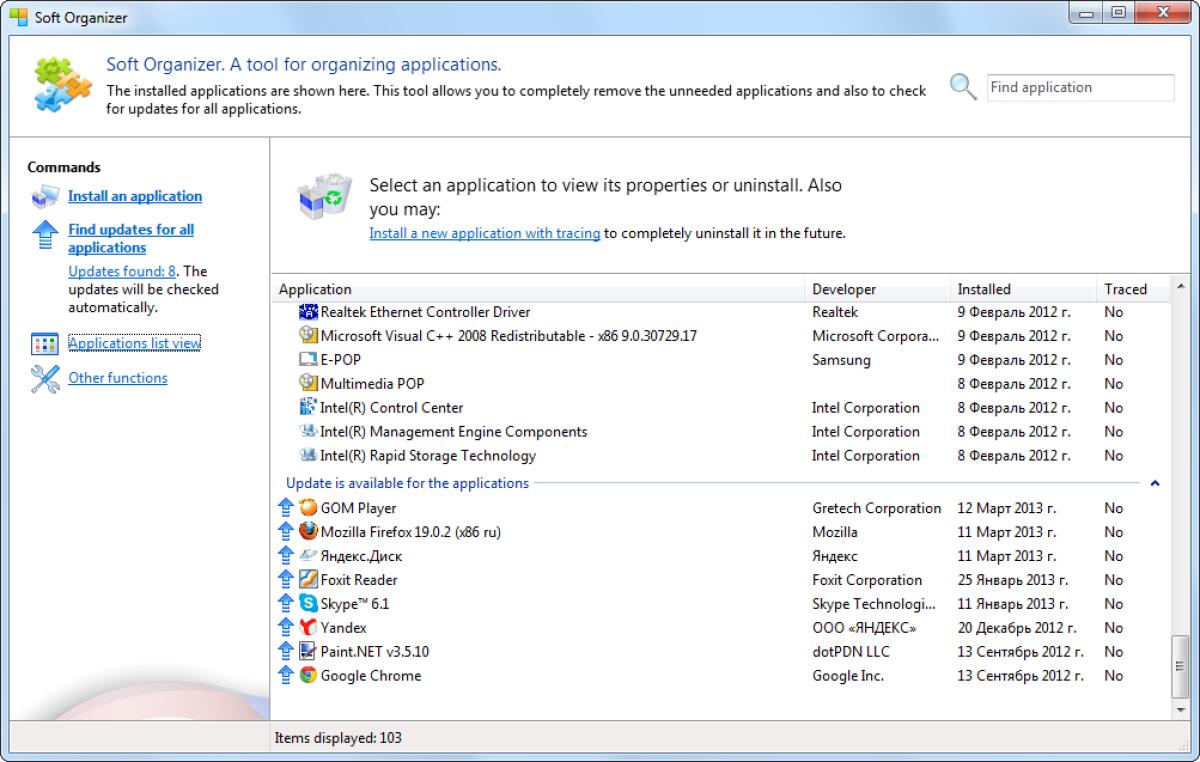Screen dimensions: 1200x762
Task: Click the Applications list view grid icon
Action: point(44,343)
